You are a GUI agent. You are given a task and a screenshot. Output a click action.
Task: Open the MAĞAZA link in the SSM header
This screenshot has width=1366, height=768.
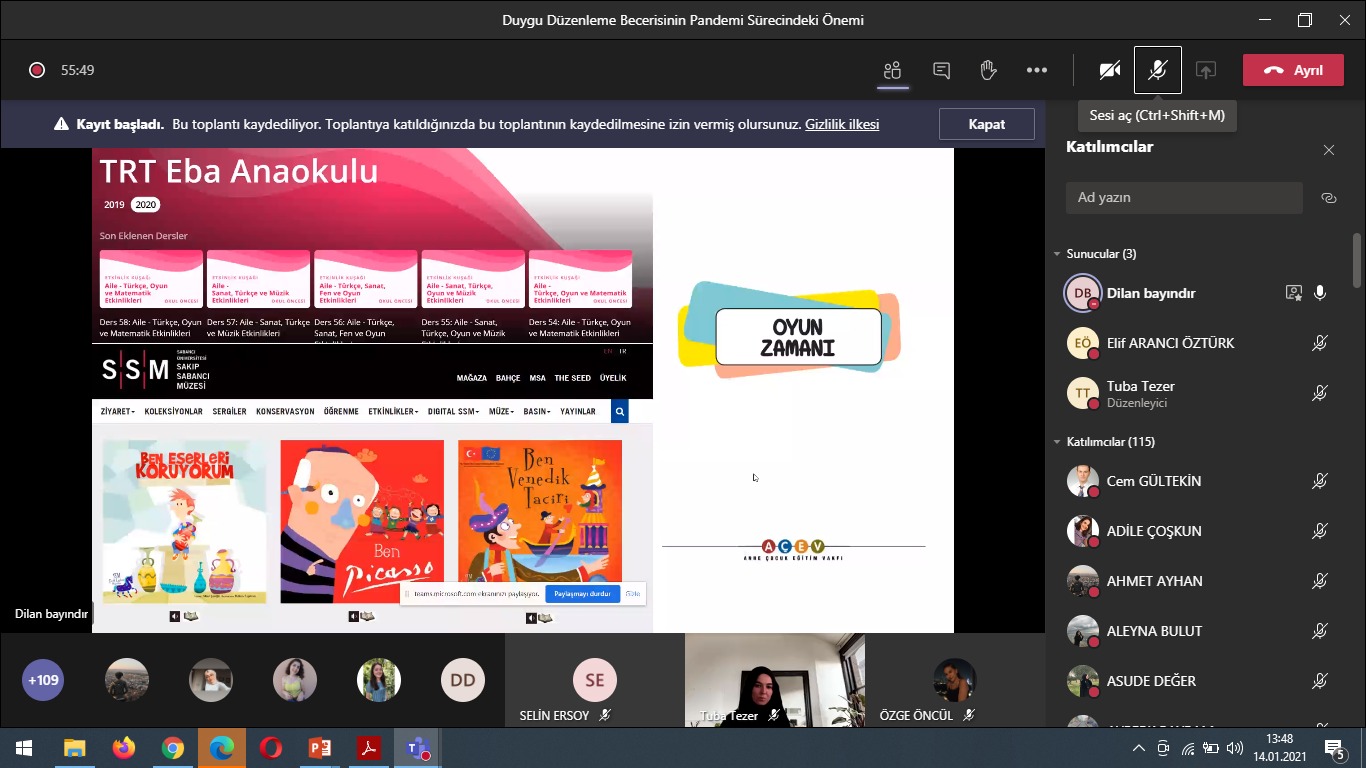pos(472,378)
